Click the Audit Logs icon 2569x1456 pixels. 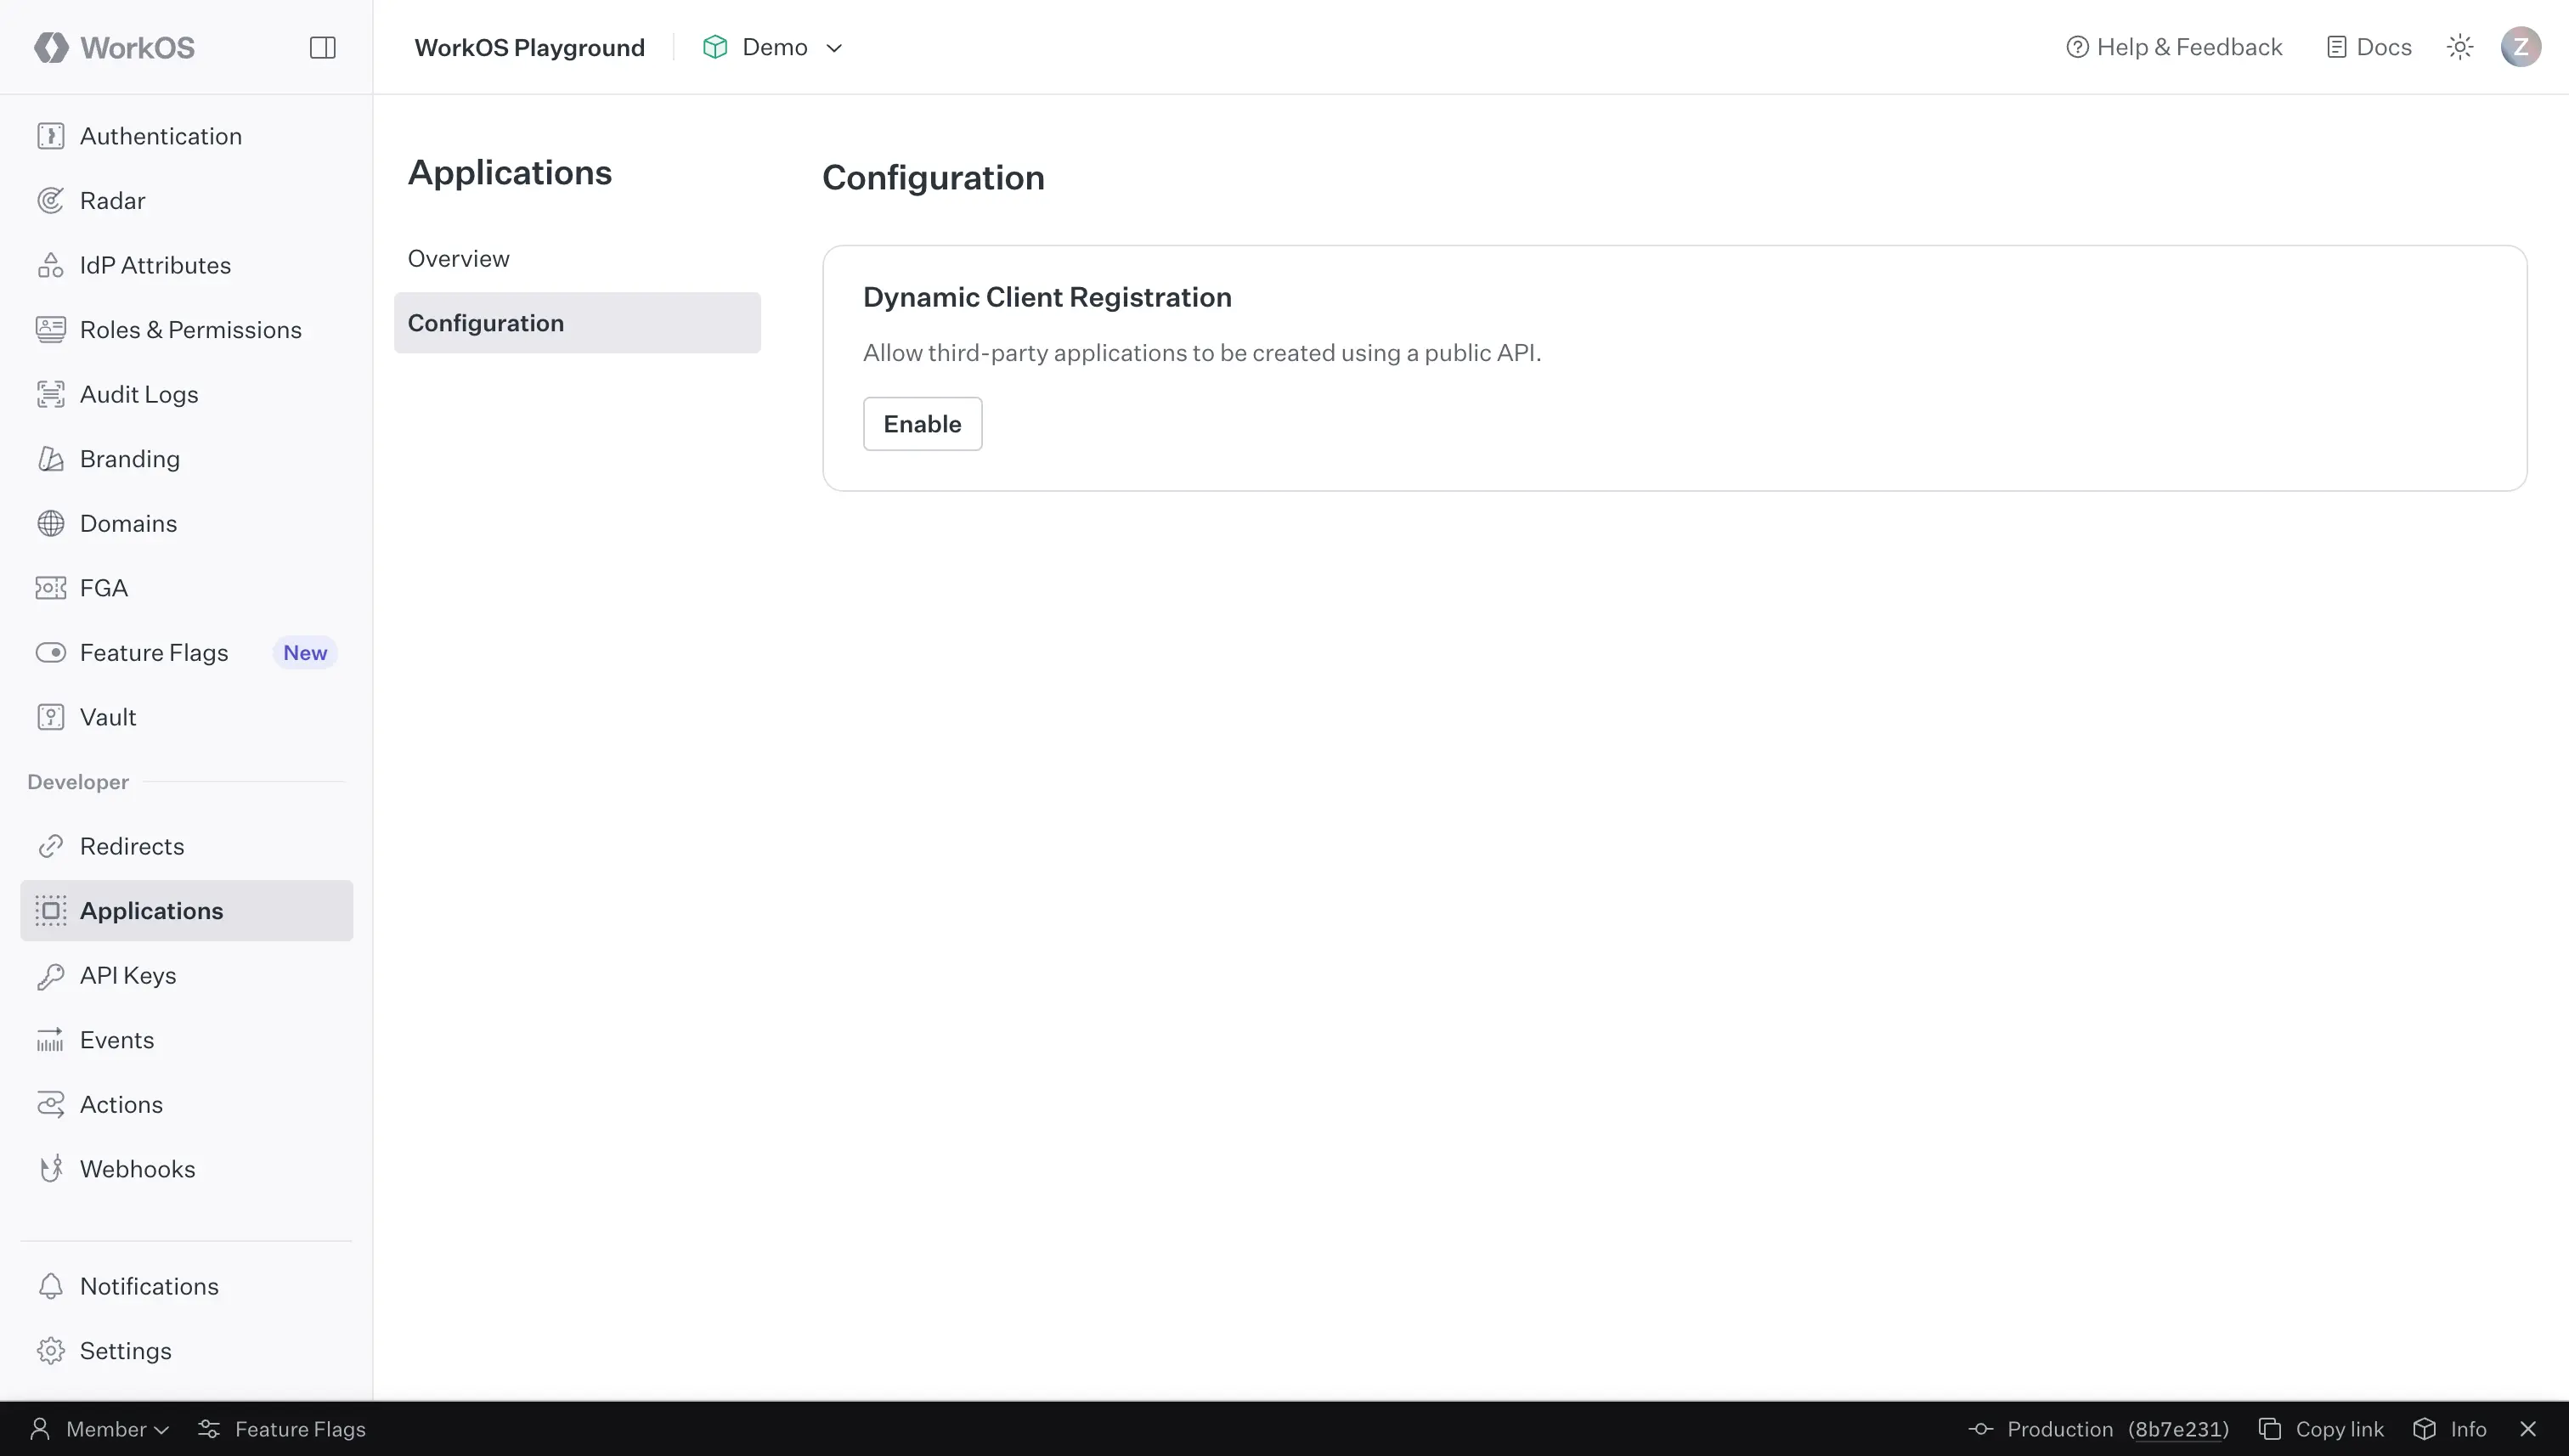51,394
